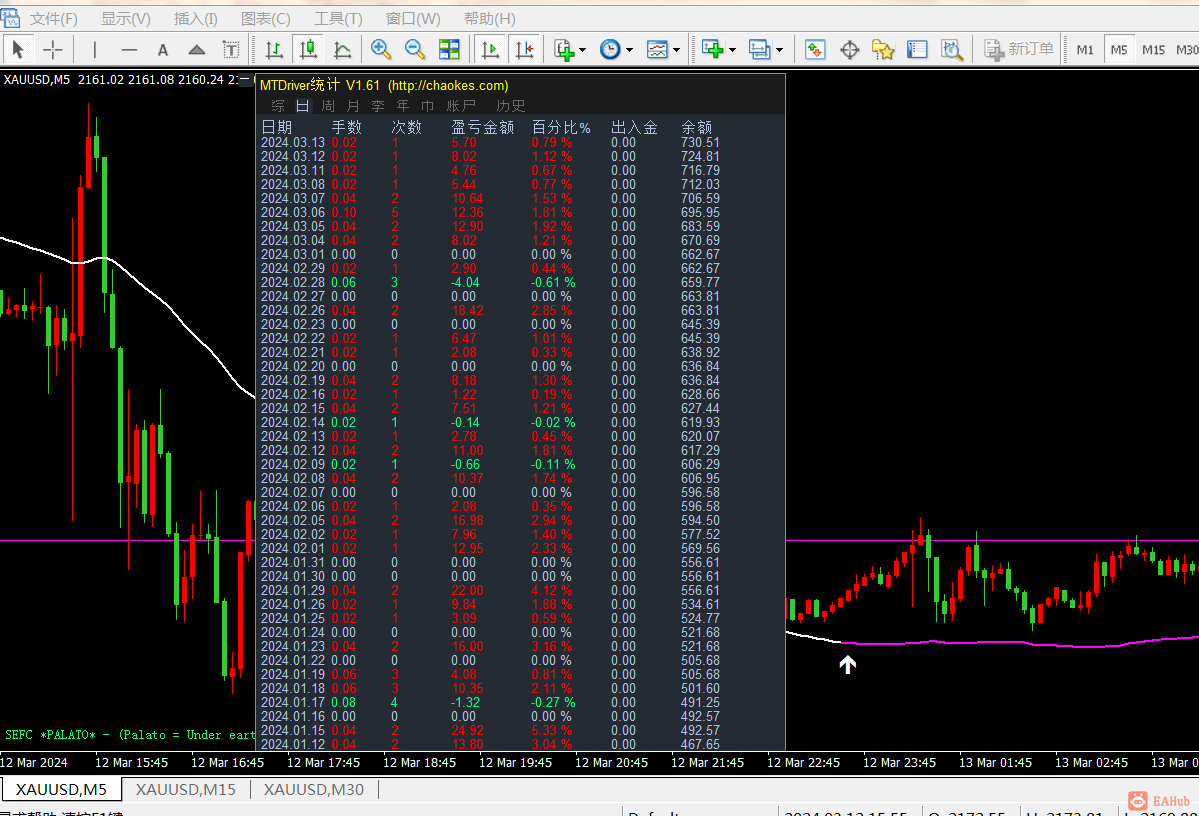Viewport: 1199px width, 816px height.
Task: Choose the triangle shape tool
Action: 197,50
